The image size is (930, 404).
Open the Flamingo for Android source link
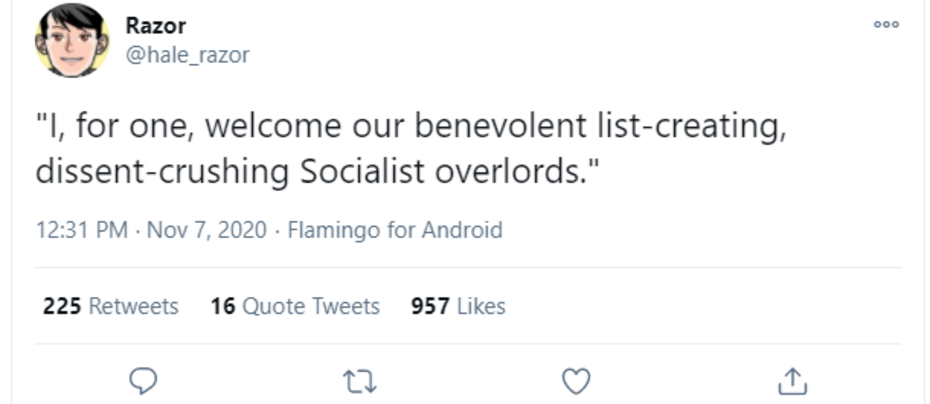coord(395,231)
